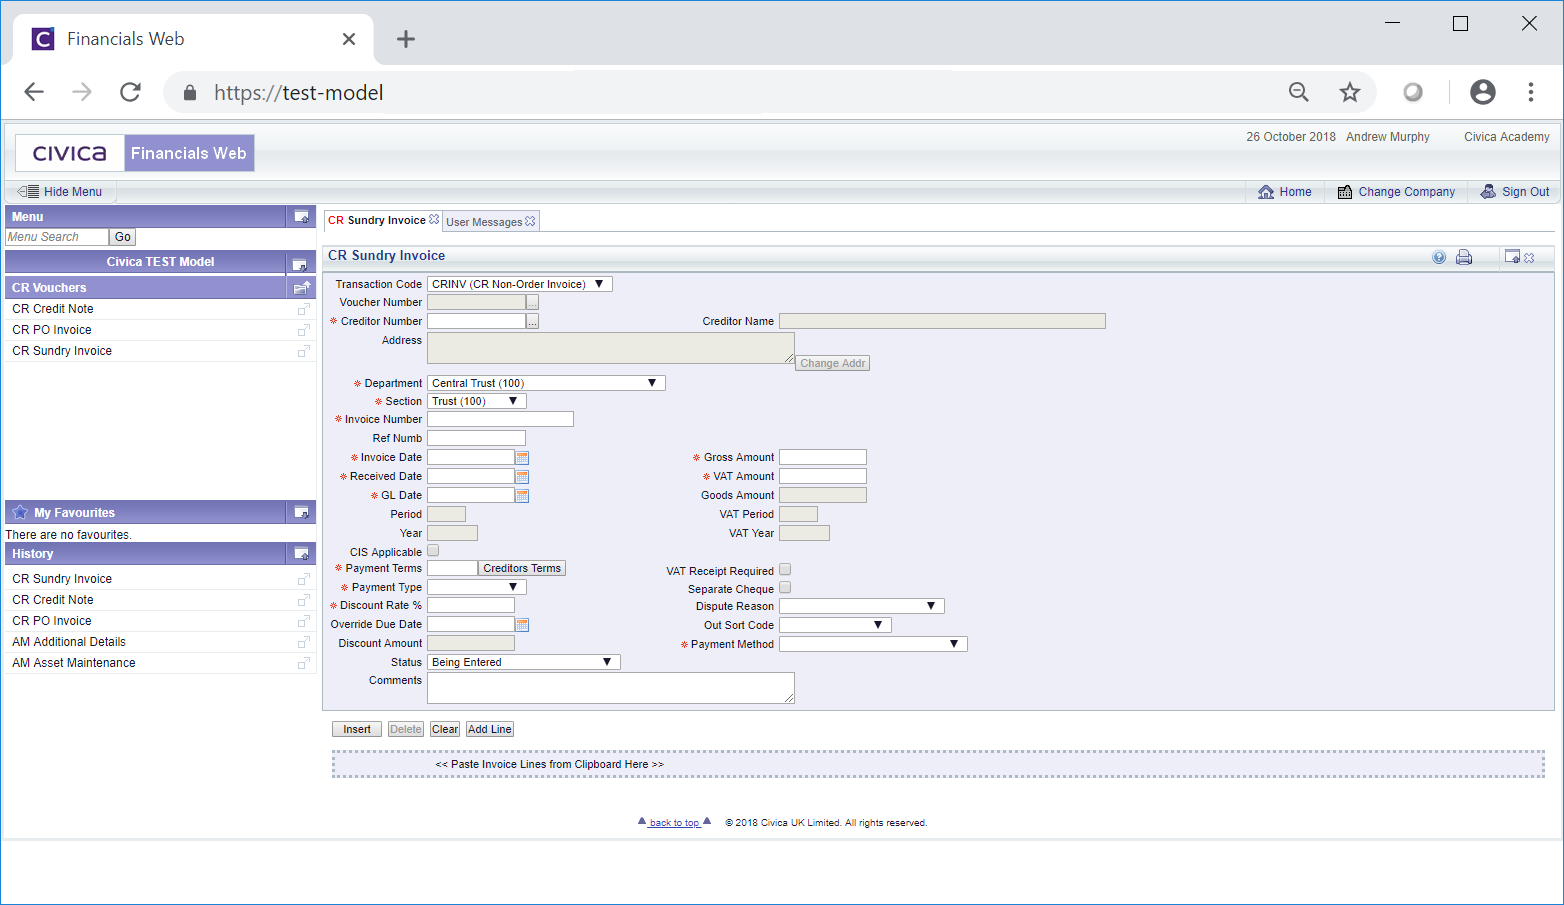1564x905 pixels.
Task: Click the Menu Search input field
Action: point(57,237)
